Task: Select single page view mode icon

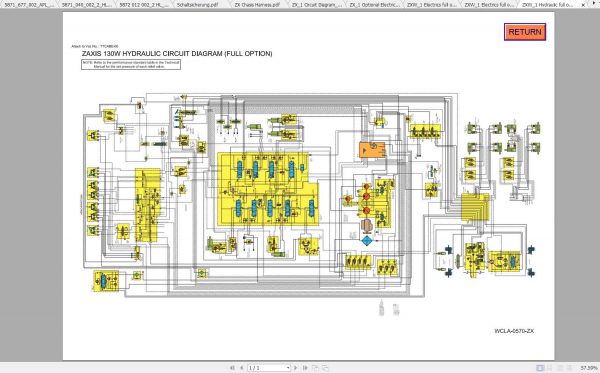Action: pos(540,368)
